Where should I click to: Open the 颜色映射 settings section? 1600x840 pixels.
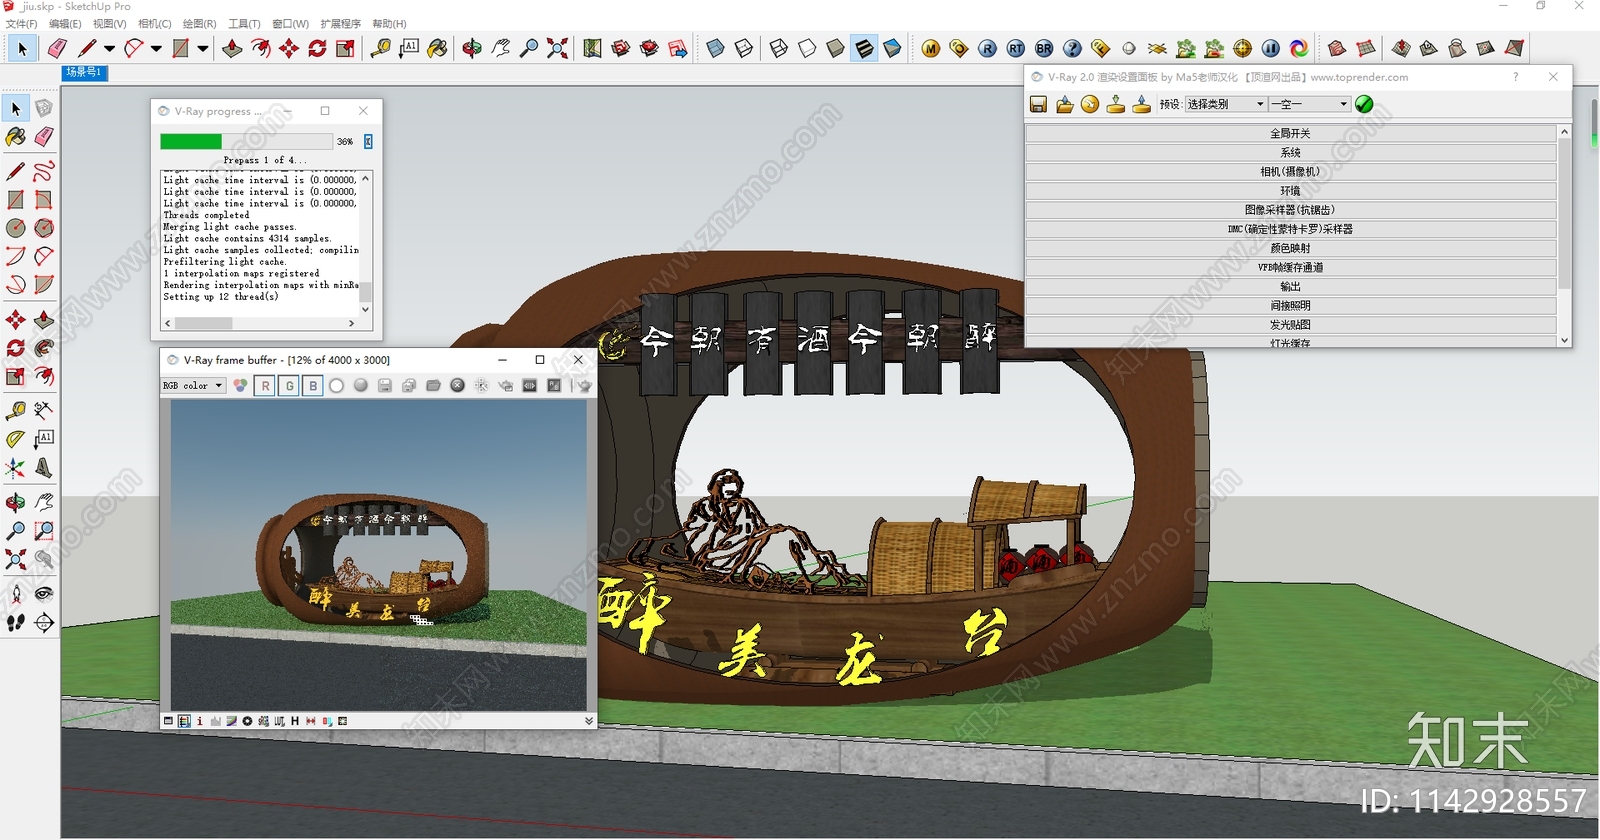pos(1291,248)
